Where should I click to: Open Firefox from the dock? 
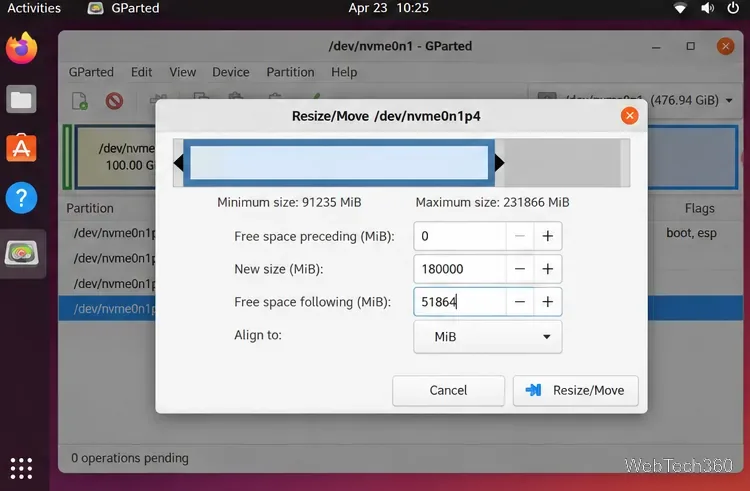point(22,48)
